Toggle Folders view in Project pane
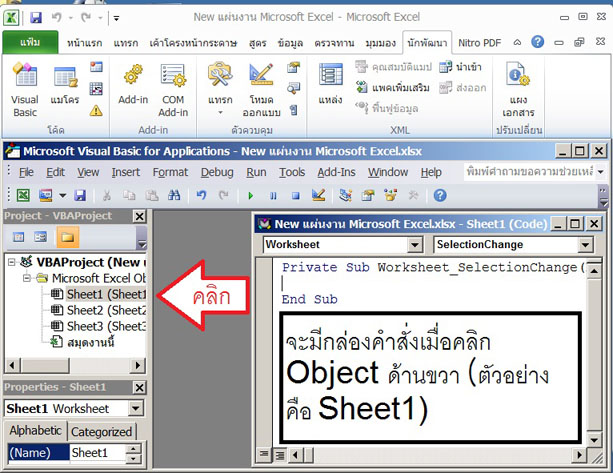The width and height of the screenshot is (613, 473). [x=65, y=237]
